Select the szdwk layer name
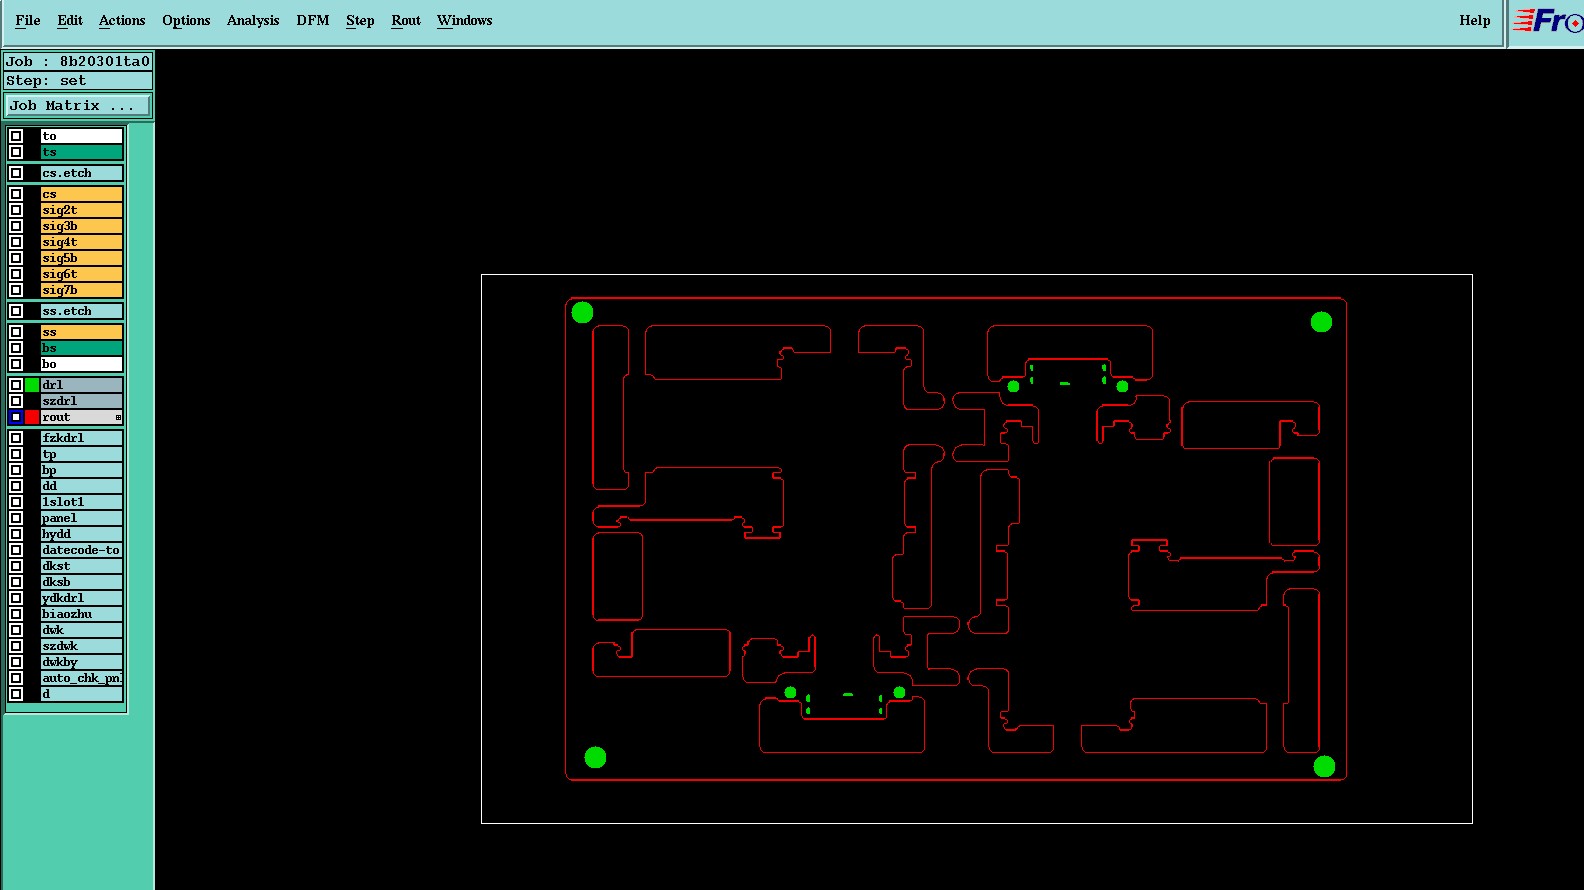The height and width of the screenshot is (890, 1584). (x=82, y=646)
